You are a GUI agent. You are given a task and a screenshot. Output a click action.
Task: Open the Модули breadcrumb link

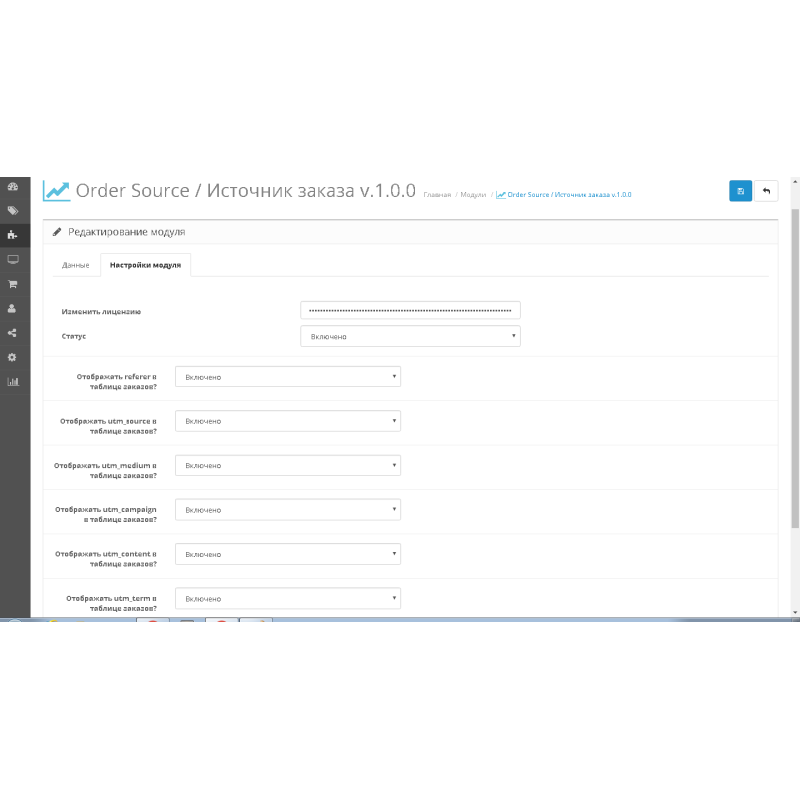[x=473, y=195]
